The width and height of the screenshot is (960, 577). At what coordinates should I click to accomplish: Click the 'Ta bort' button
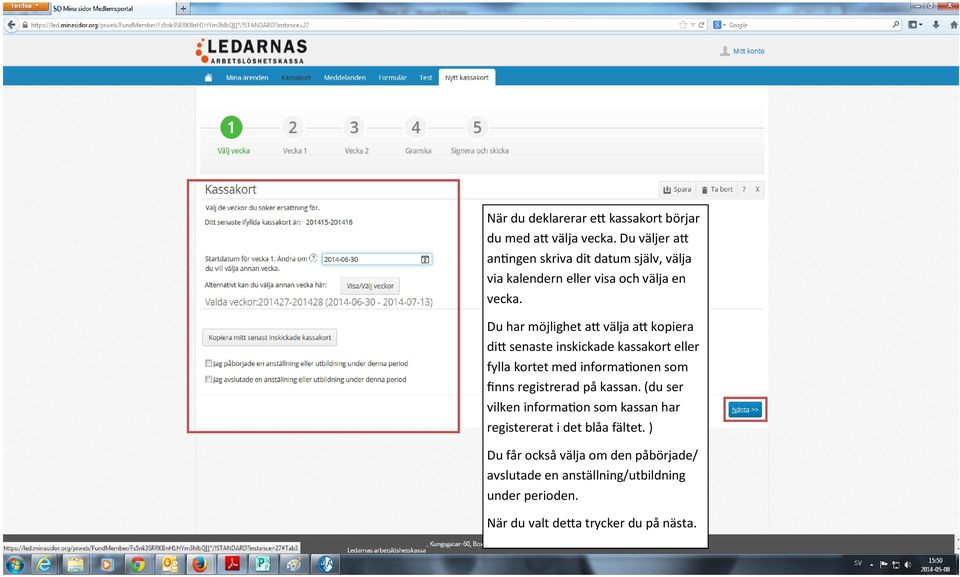(717, 189)
